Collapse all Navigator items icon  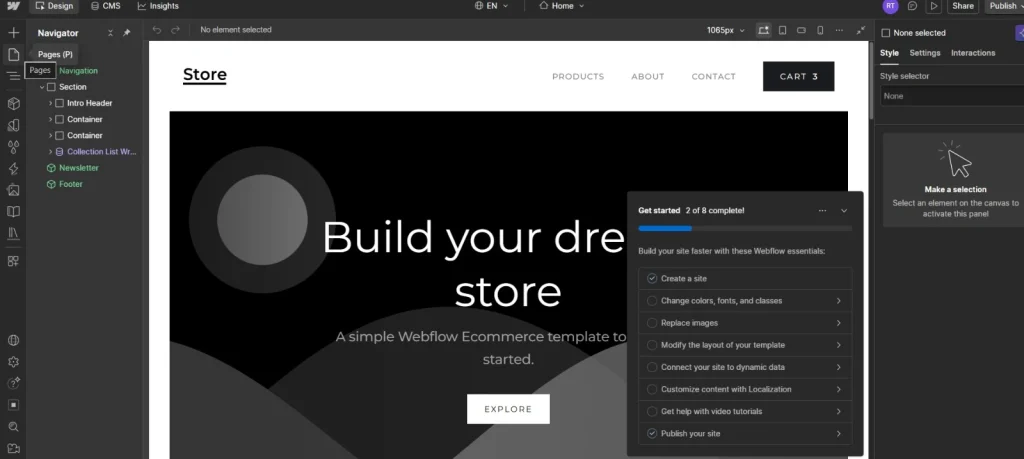point(110,33)
